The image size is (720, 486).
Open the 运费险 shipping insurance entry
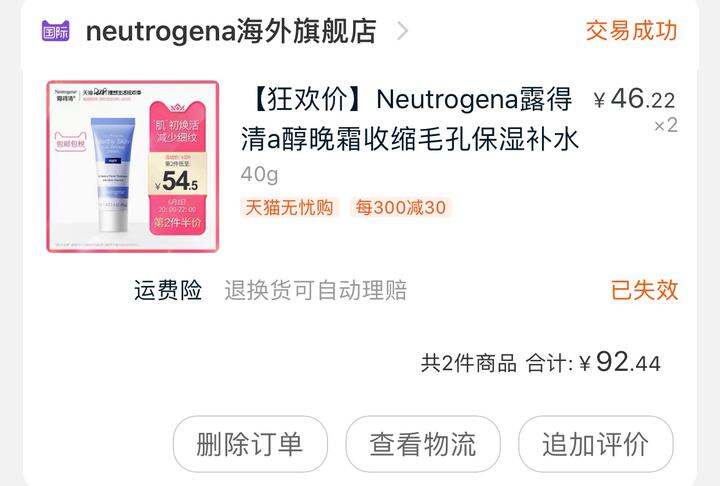pyautogui.click(x=168, y=290)
